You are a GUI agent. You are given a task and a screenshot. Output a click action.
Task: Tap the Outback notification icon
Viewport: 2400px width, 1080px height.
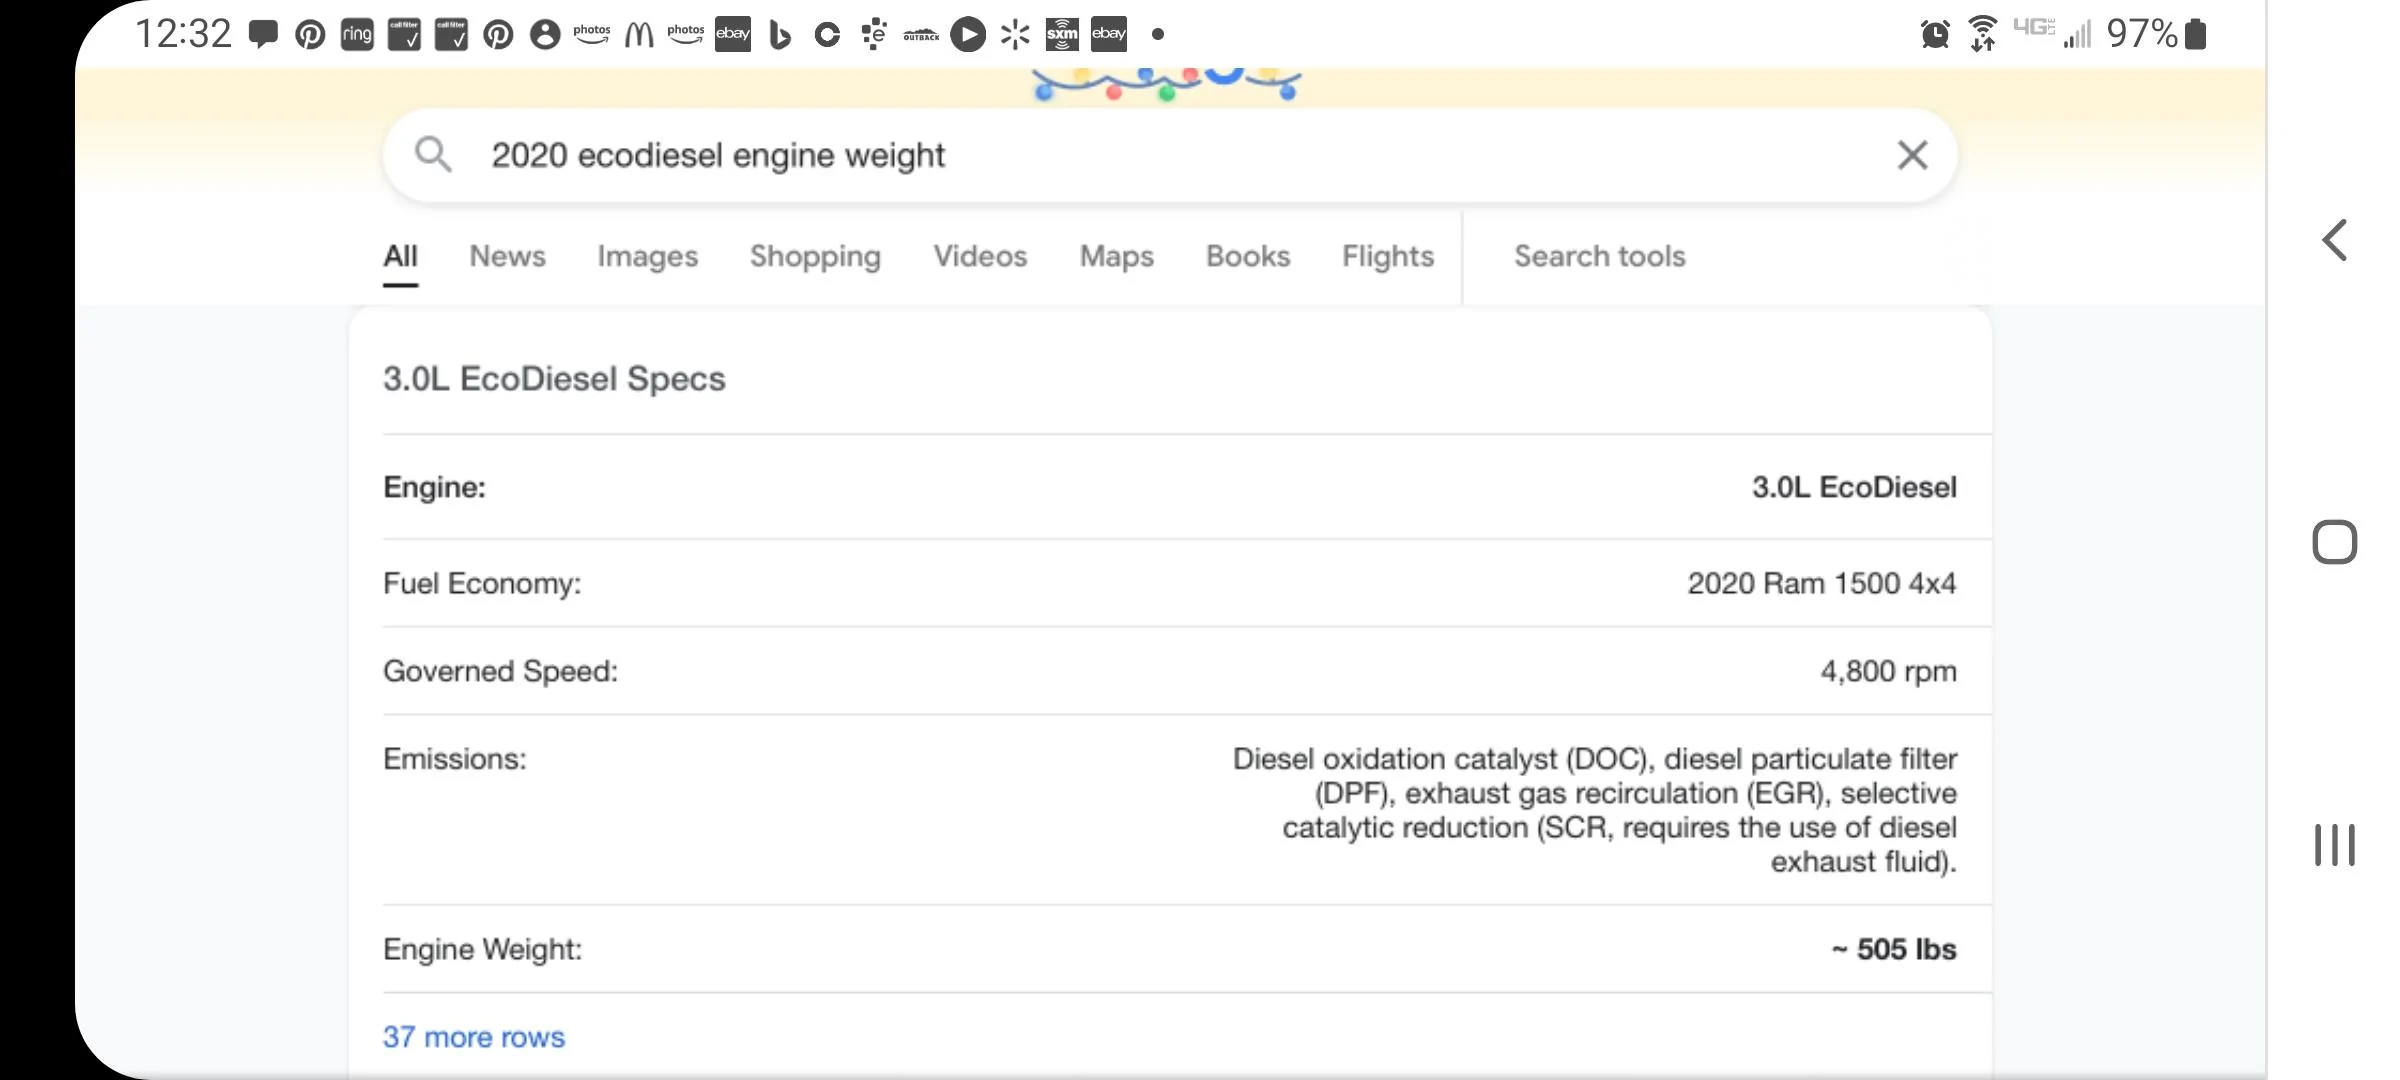point(921,35)
